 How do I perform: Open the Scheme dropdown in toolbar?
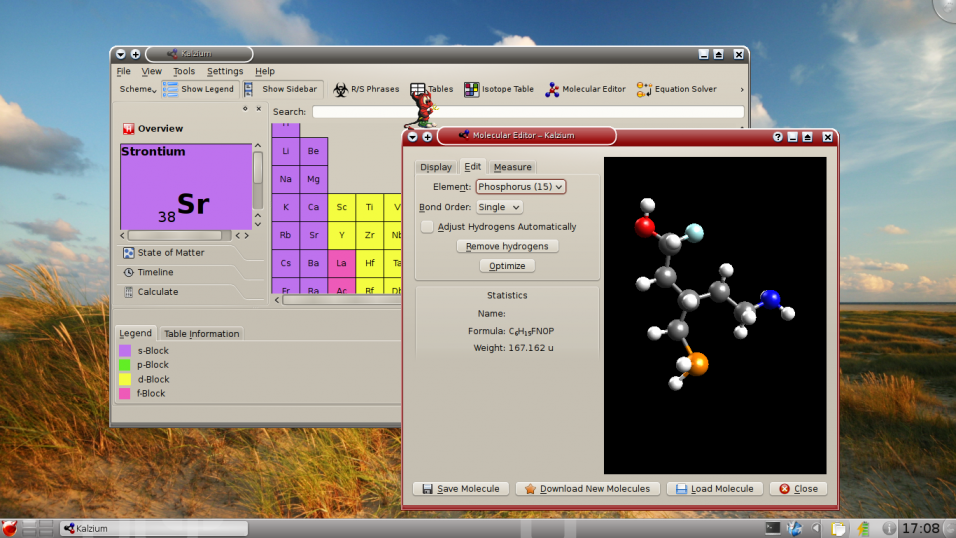pyautogui.click(x=138, y=89)
